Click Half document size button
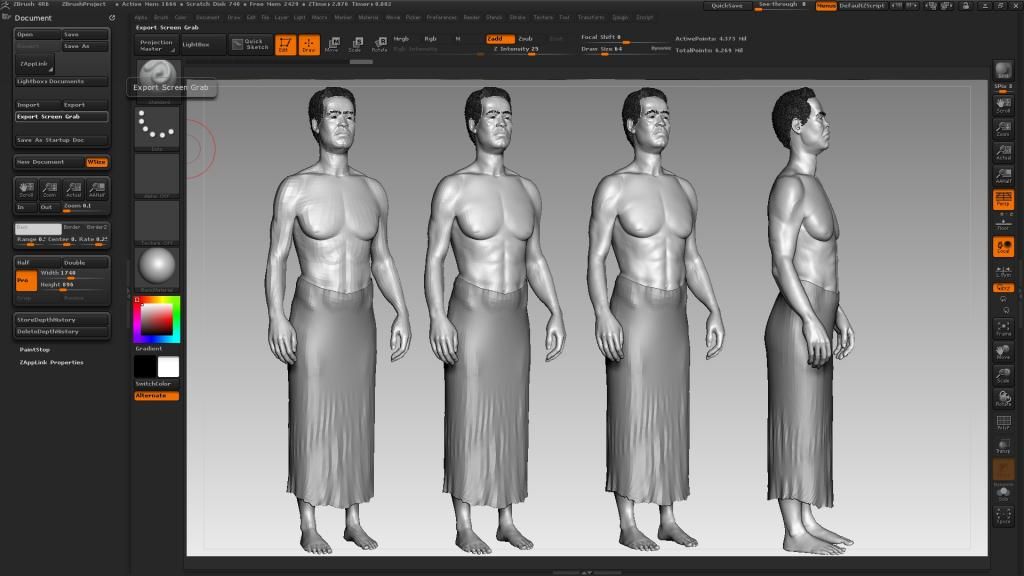This screenshot has height=576, width=1024. click(x=37, y=263)
